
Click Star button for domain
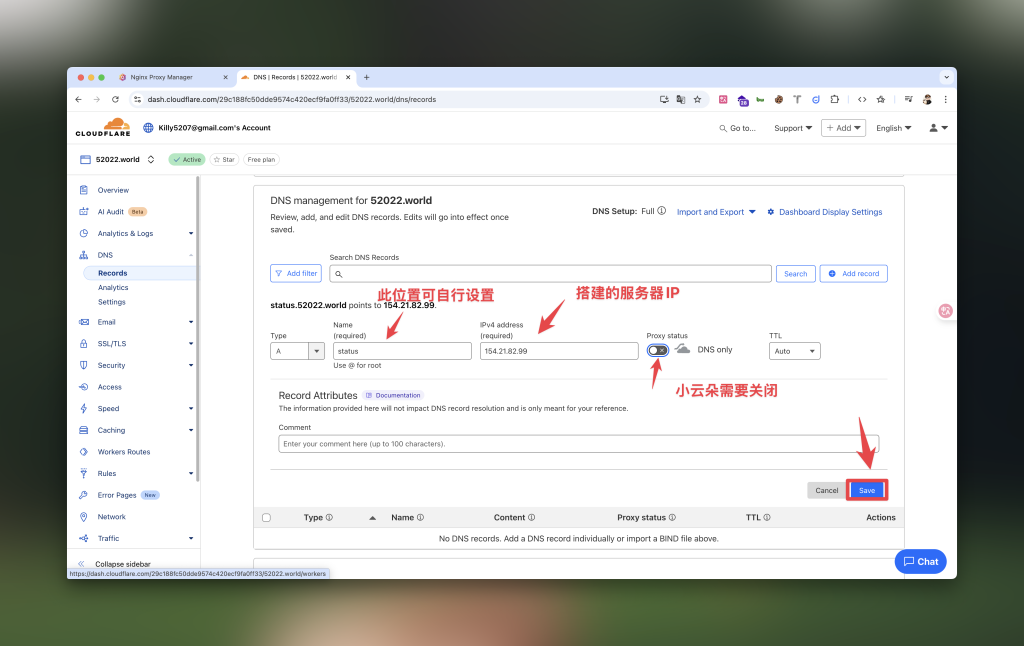click(x=224, y=159)
